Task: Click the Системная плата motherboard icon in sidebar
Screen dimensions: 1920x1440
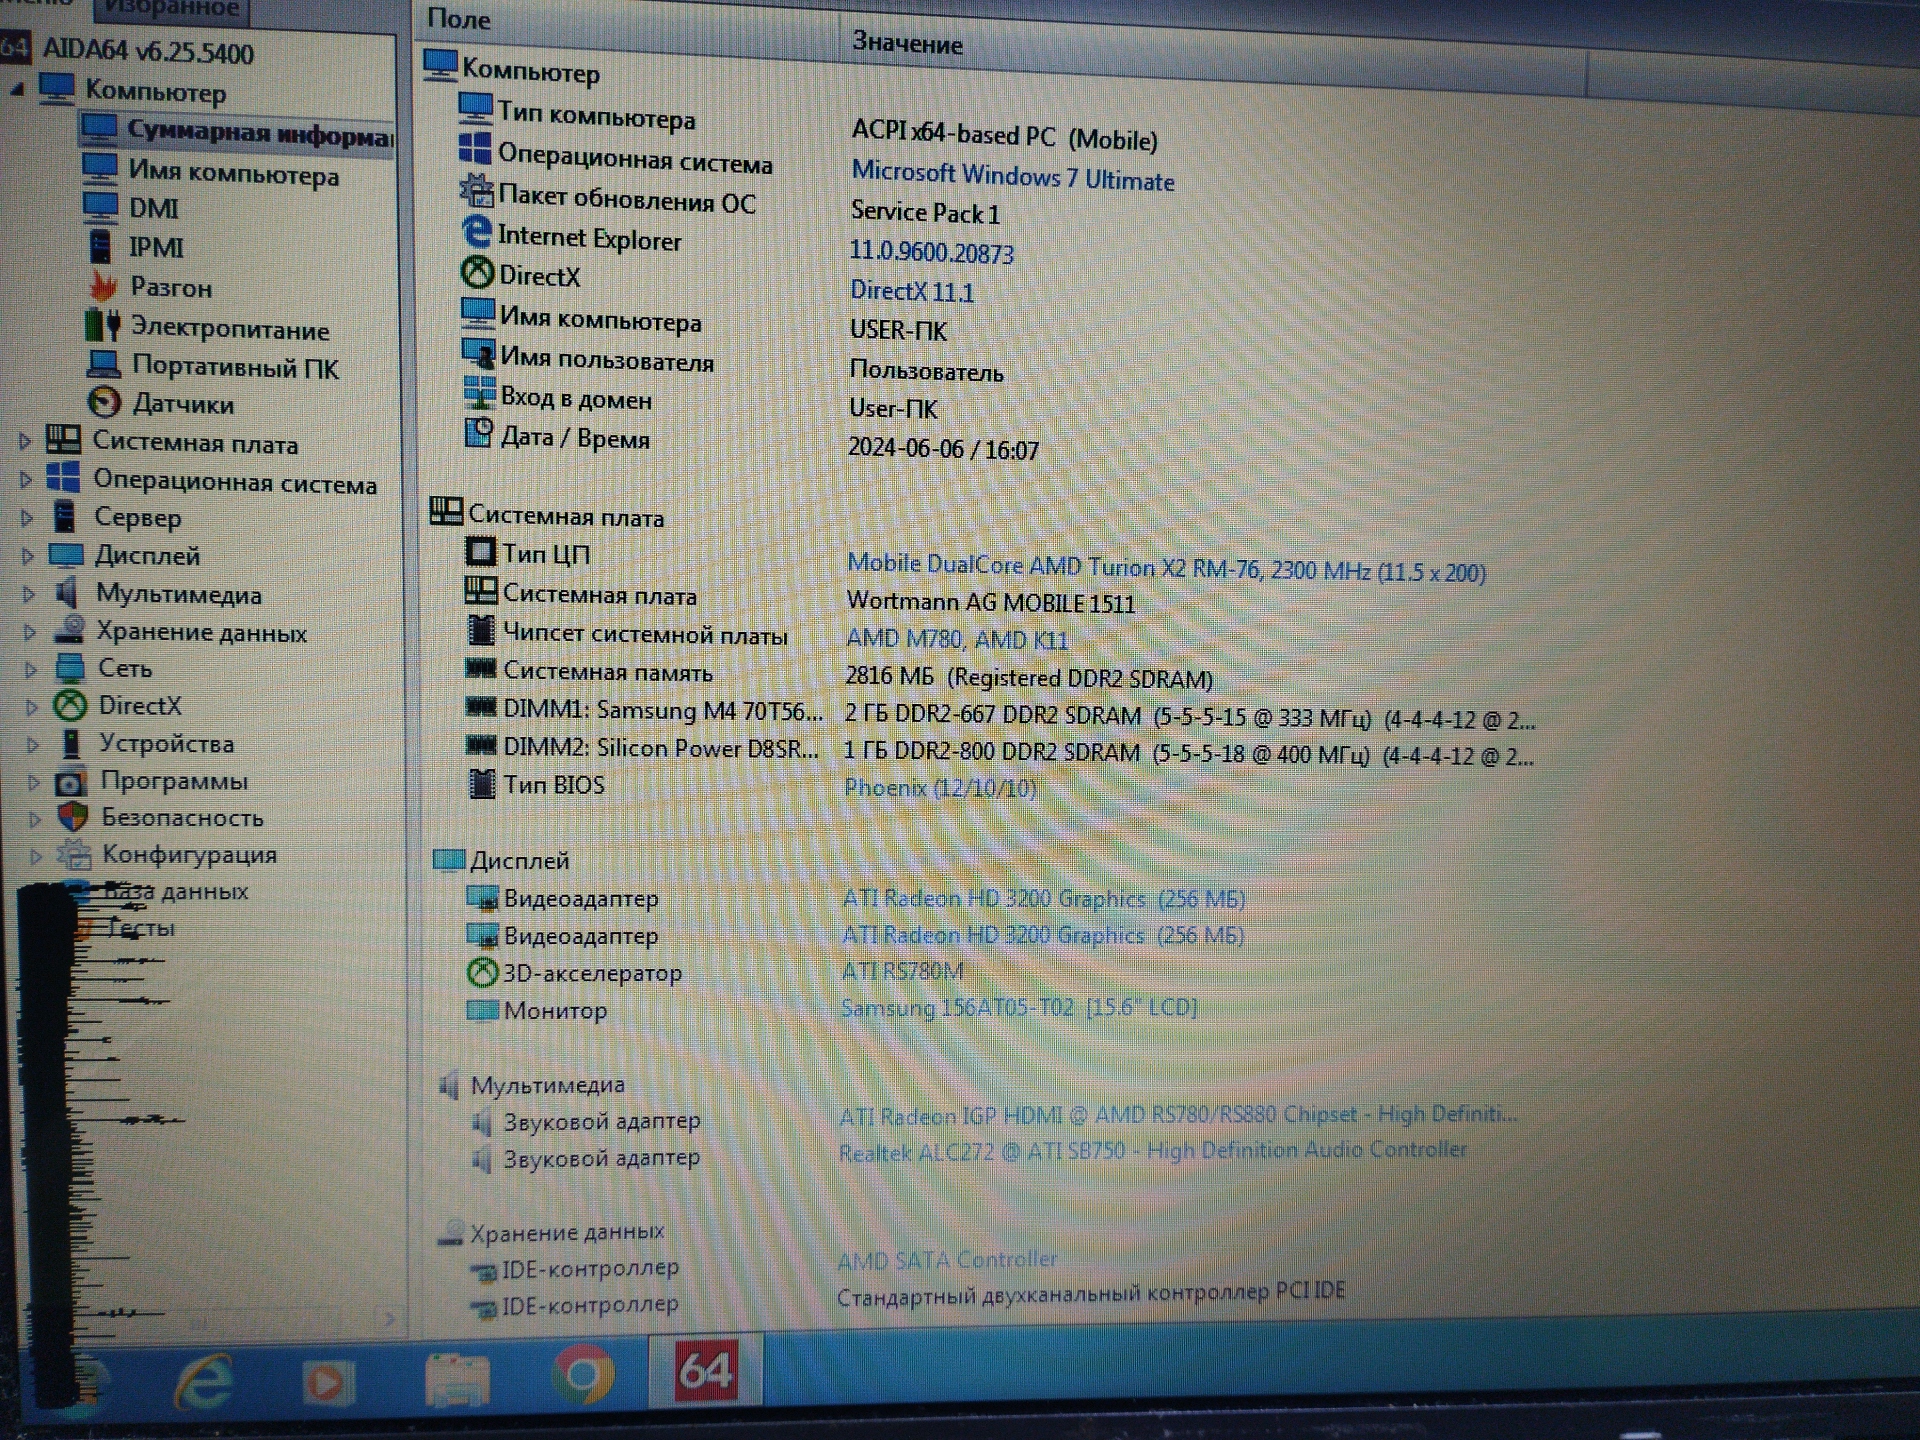Action: [x=64, y=440]
